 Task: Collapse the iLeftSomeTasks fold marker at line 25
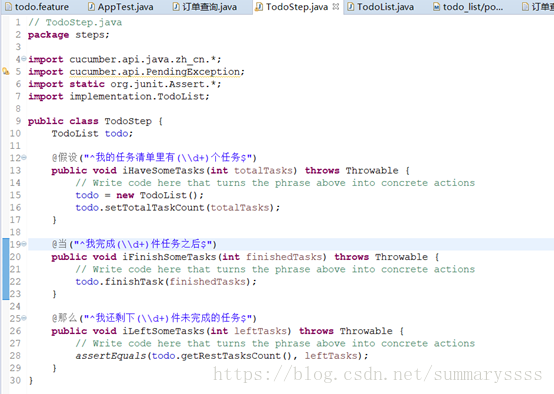24,318
